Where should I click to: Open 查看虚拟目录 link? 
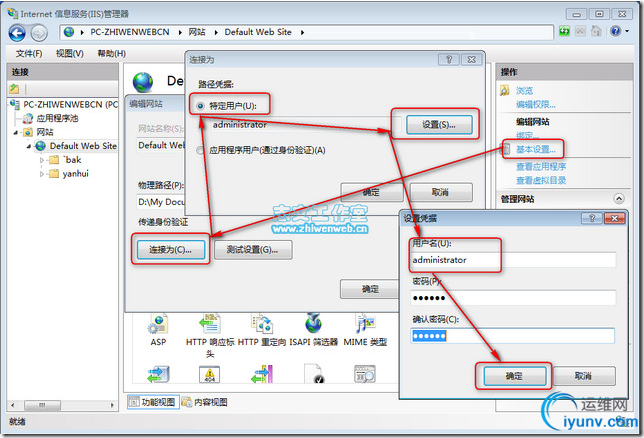tap(541, 180)
